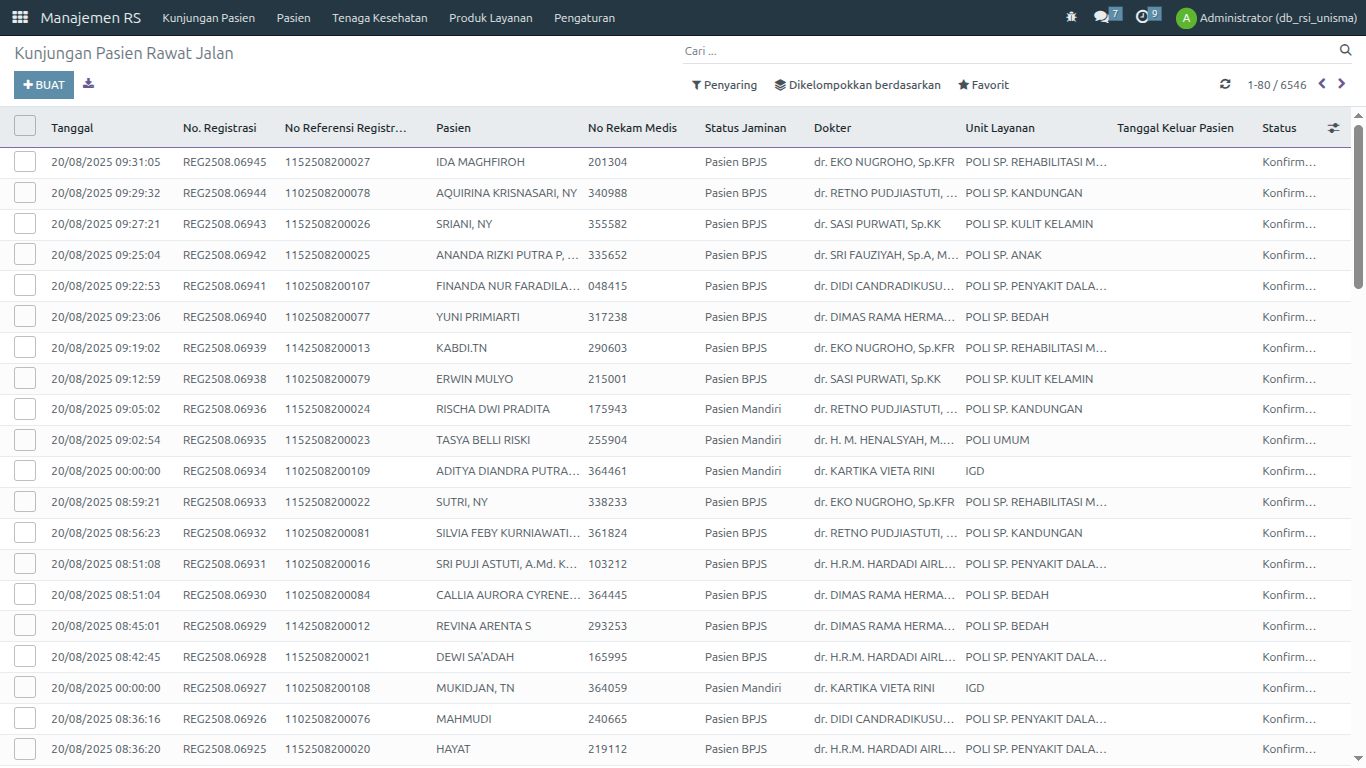Check the row for IDA MAGHFIROH
This screenshot has height=768, width=1366.
pyautogui.click(x=25, y=162)
